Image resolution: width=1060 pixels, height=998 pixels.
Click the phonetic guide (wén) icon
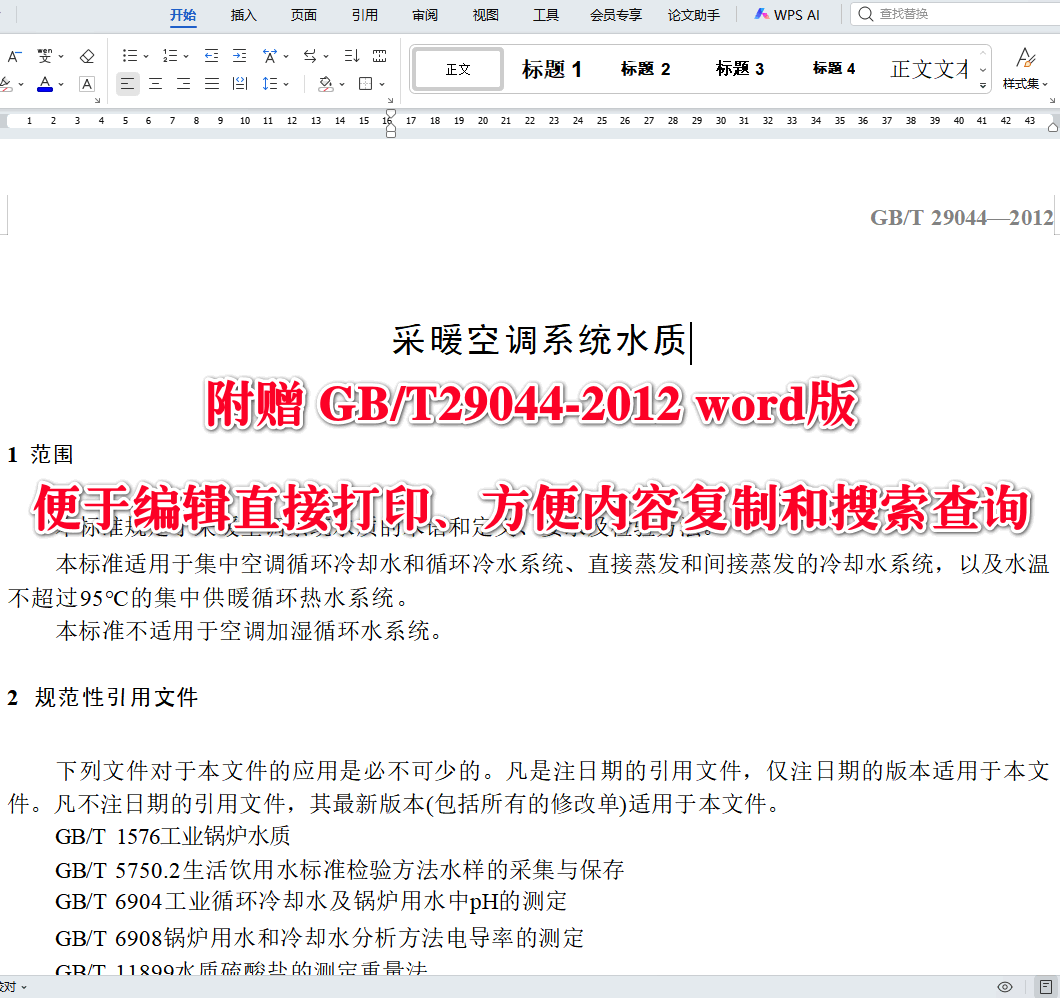45,56
